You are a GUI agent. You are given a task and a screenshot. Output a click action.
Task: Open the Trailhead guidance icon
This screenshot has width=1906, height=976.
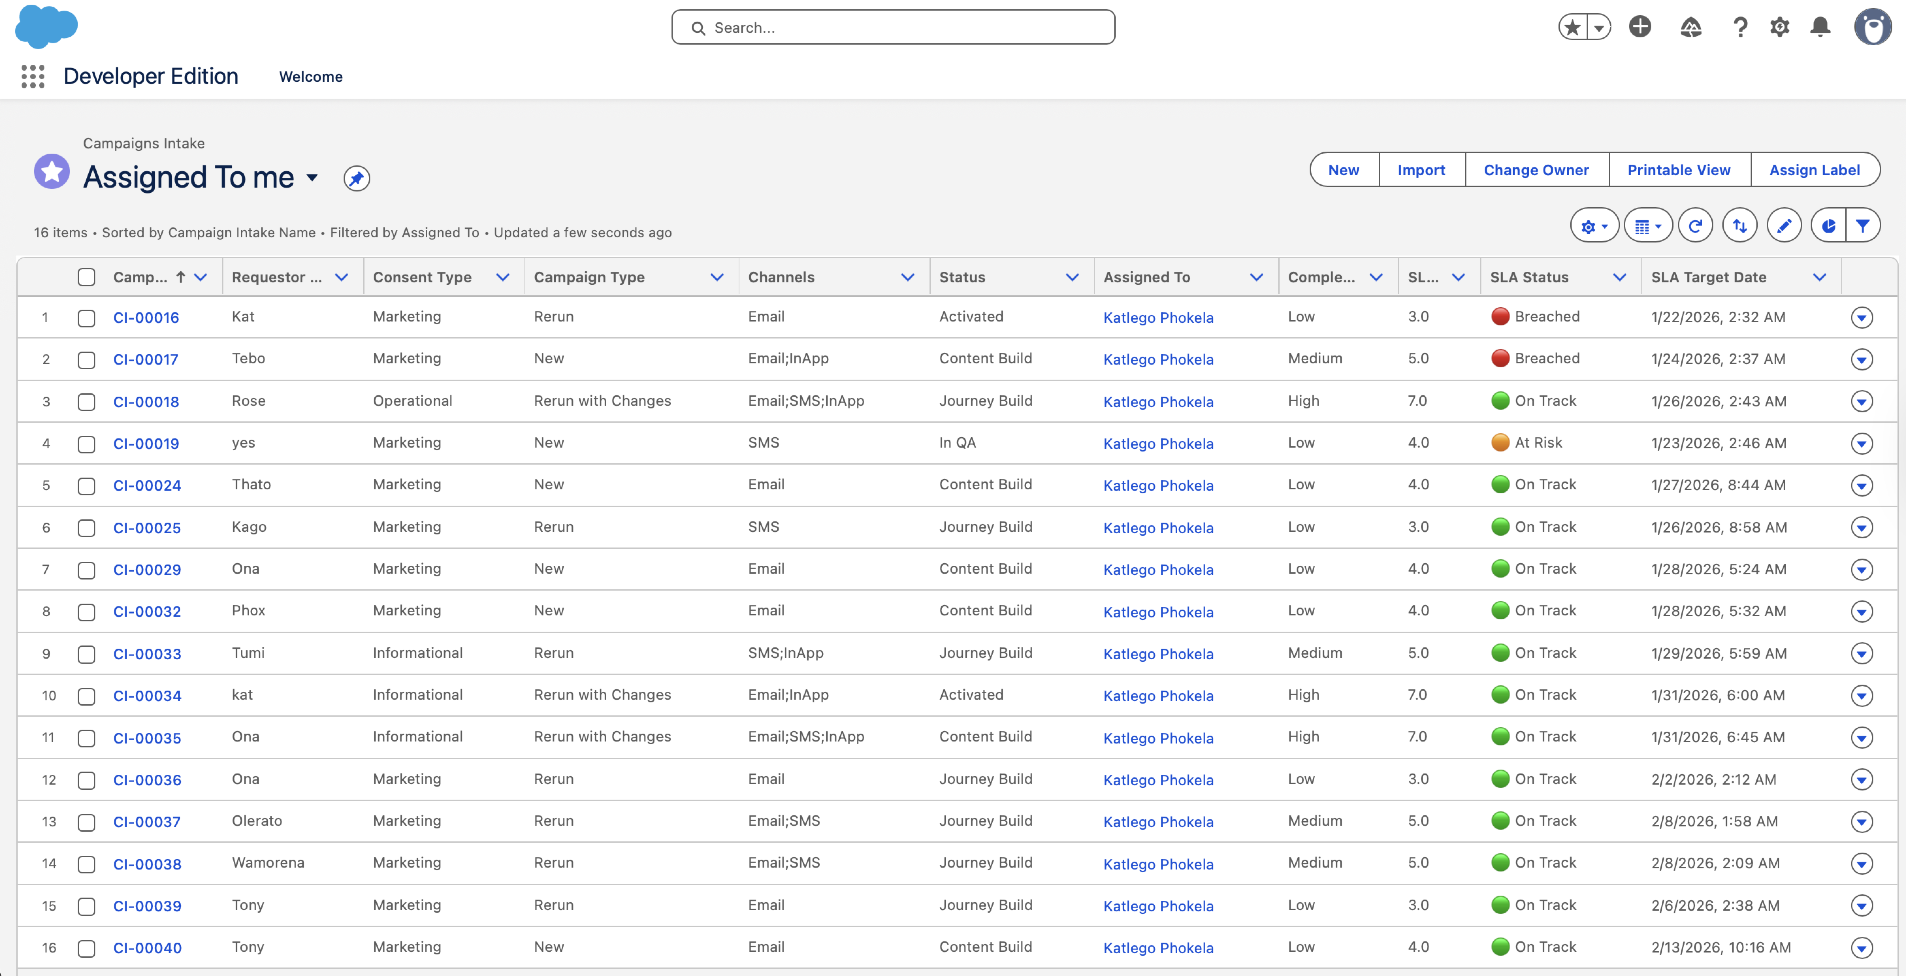click(1691, 28)
